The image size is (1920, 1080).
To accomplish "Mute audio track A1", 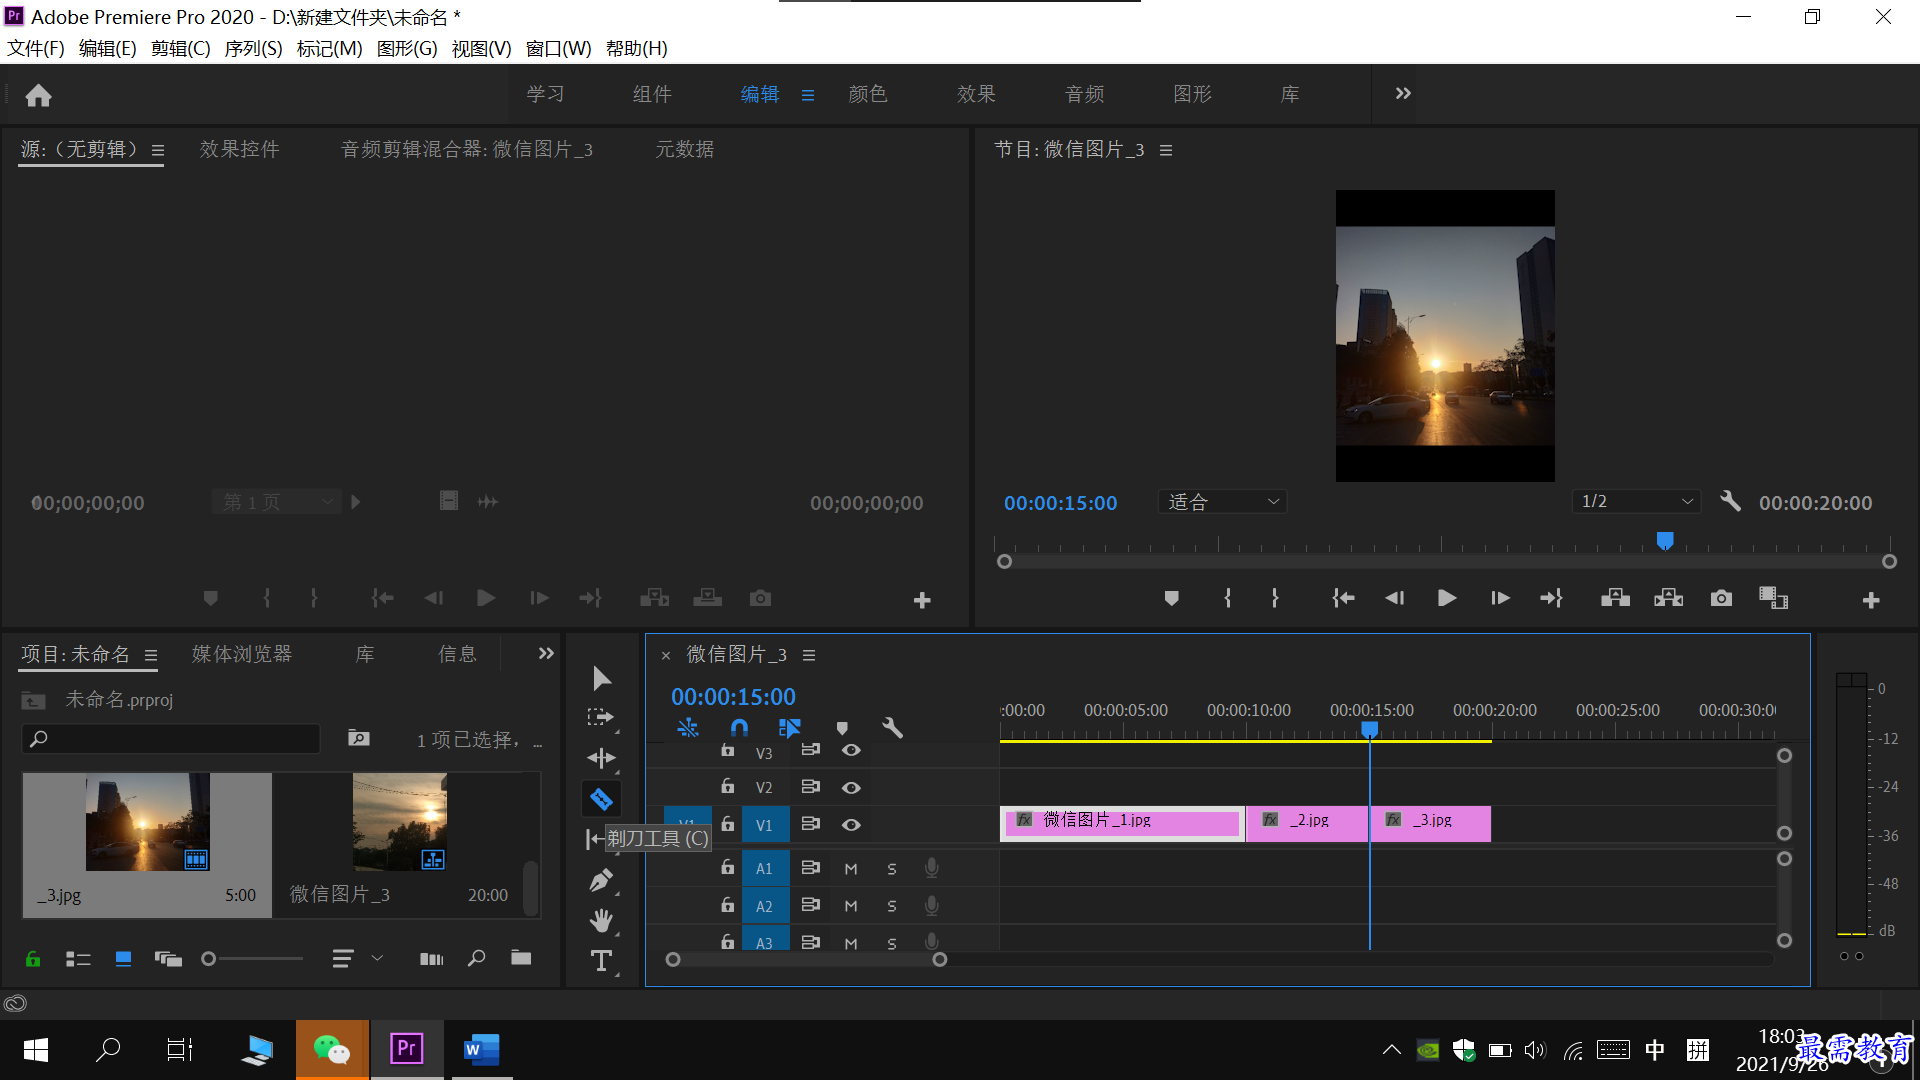I will [851, 869].
